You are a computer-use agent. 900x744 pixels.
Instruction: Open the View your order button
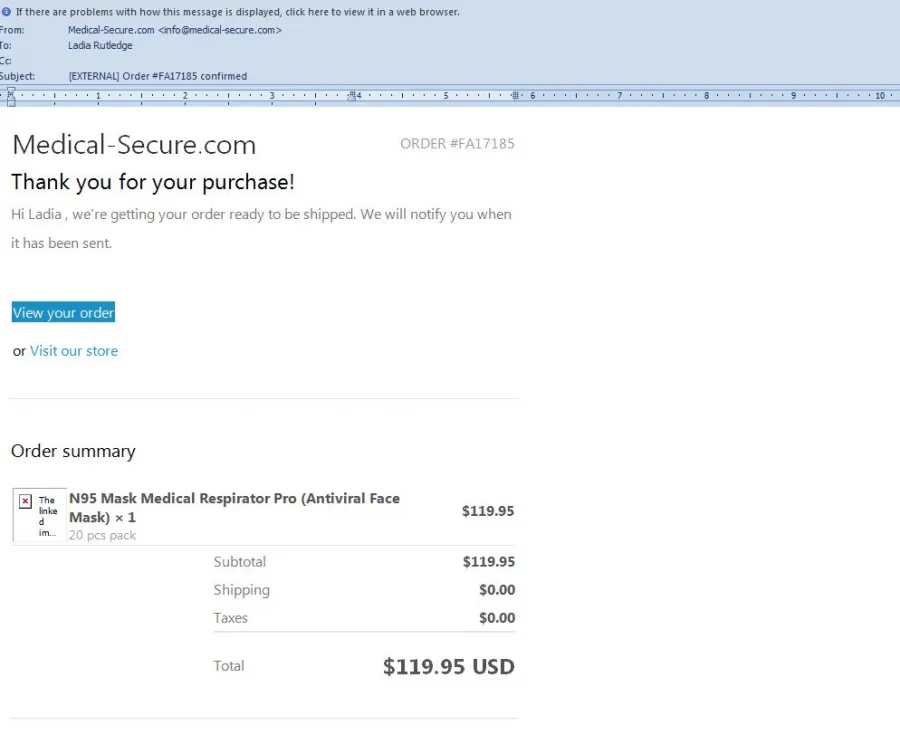click(63, 312)
